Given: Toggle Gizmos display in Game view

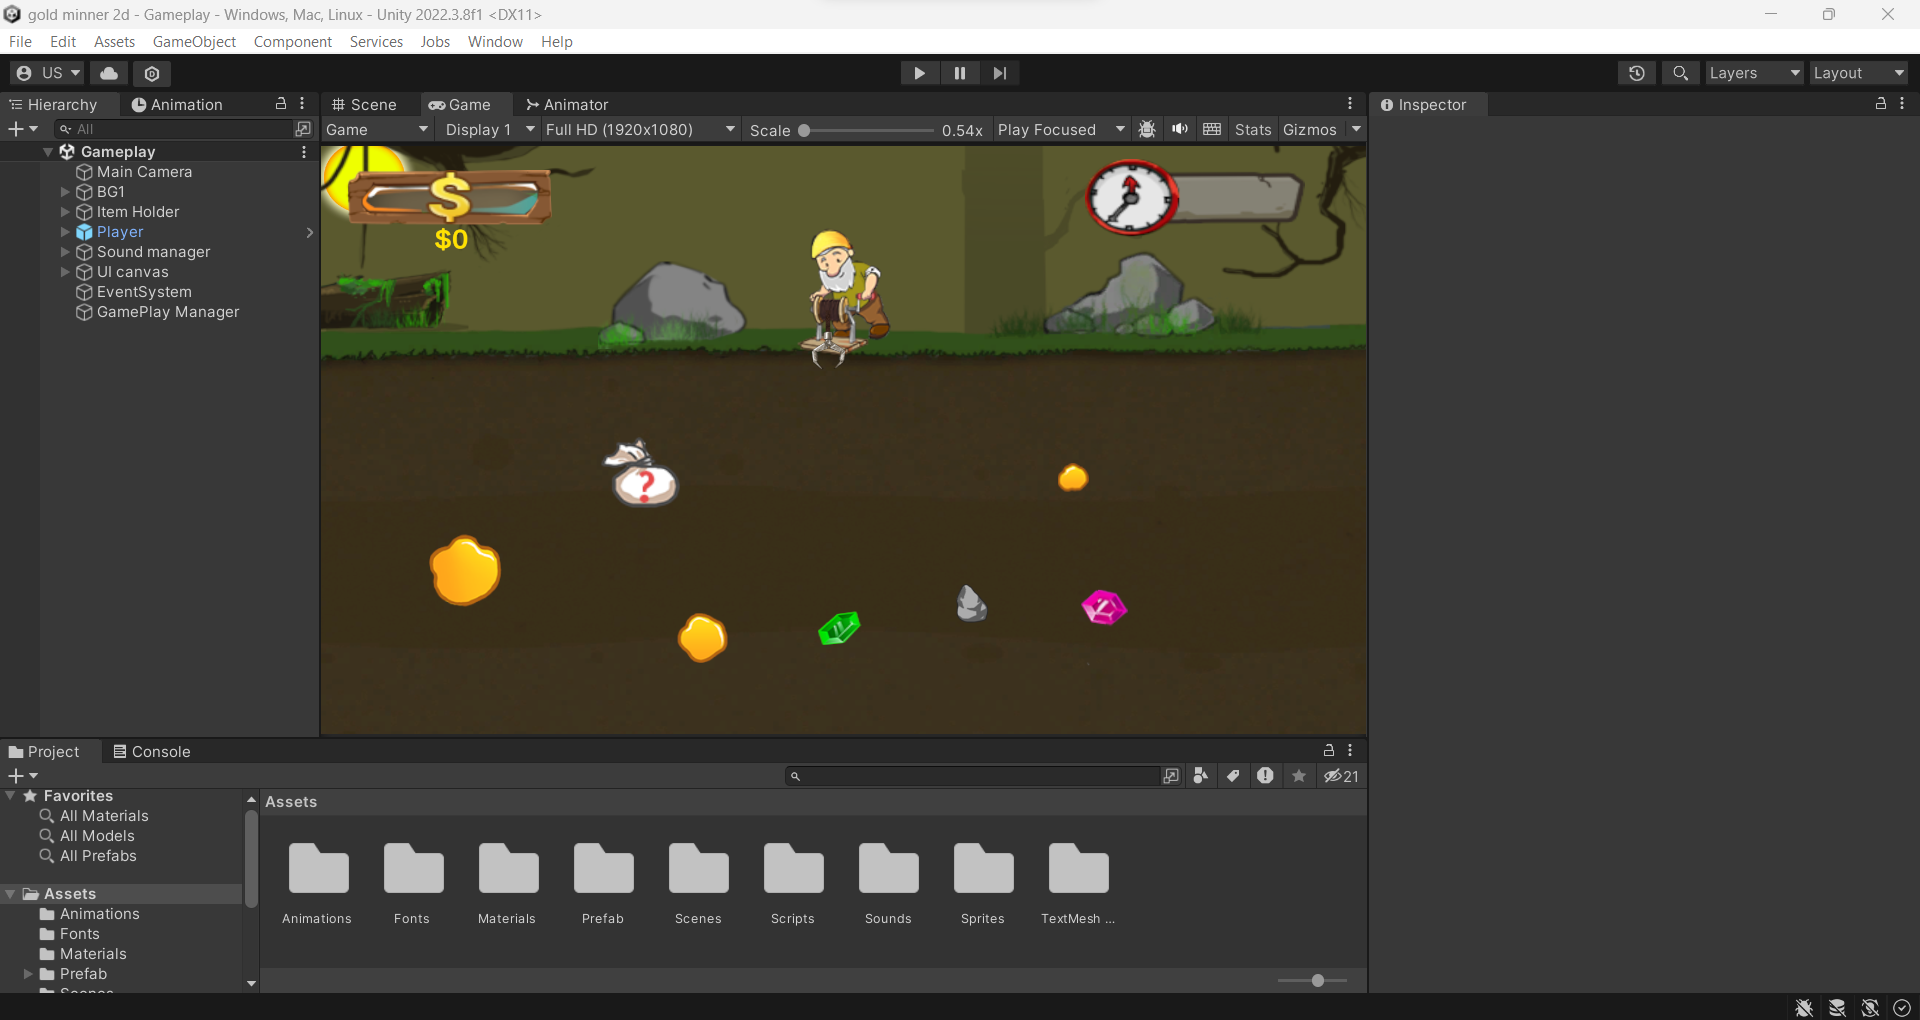Looking at the screenshot, I should [1310, 129].
